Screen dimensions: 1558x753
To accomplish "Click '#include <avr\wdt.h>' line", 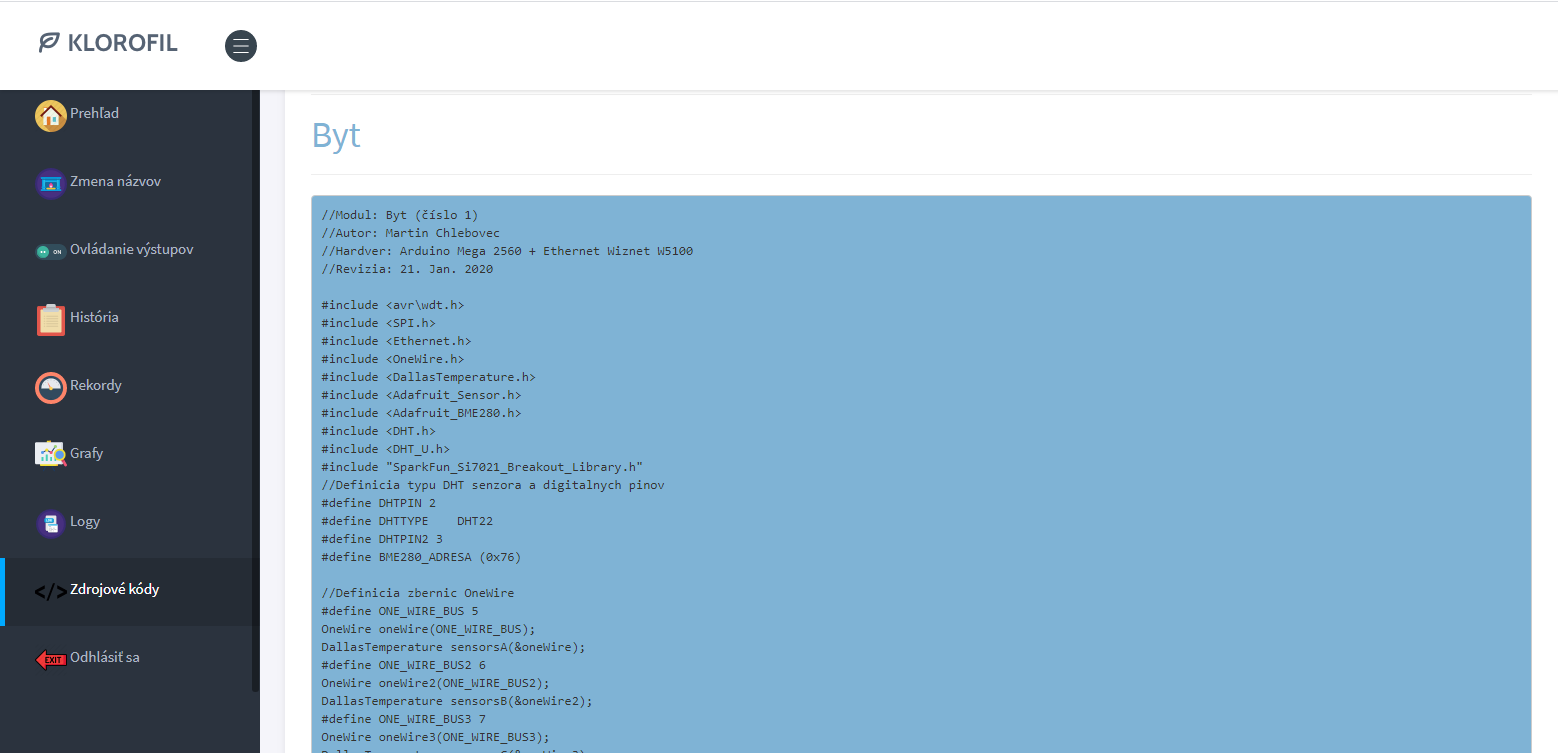I will pyautogui.click(x=393, y=305).
